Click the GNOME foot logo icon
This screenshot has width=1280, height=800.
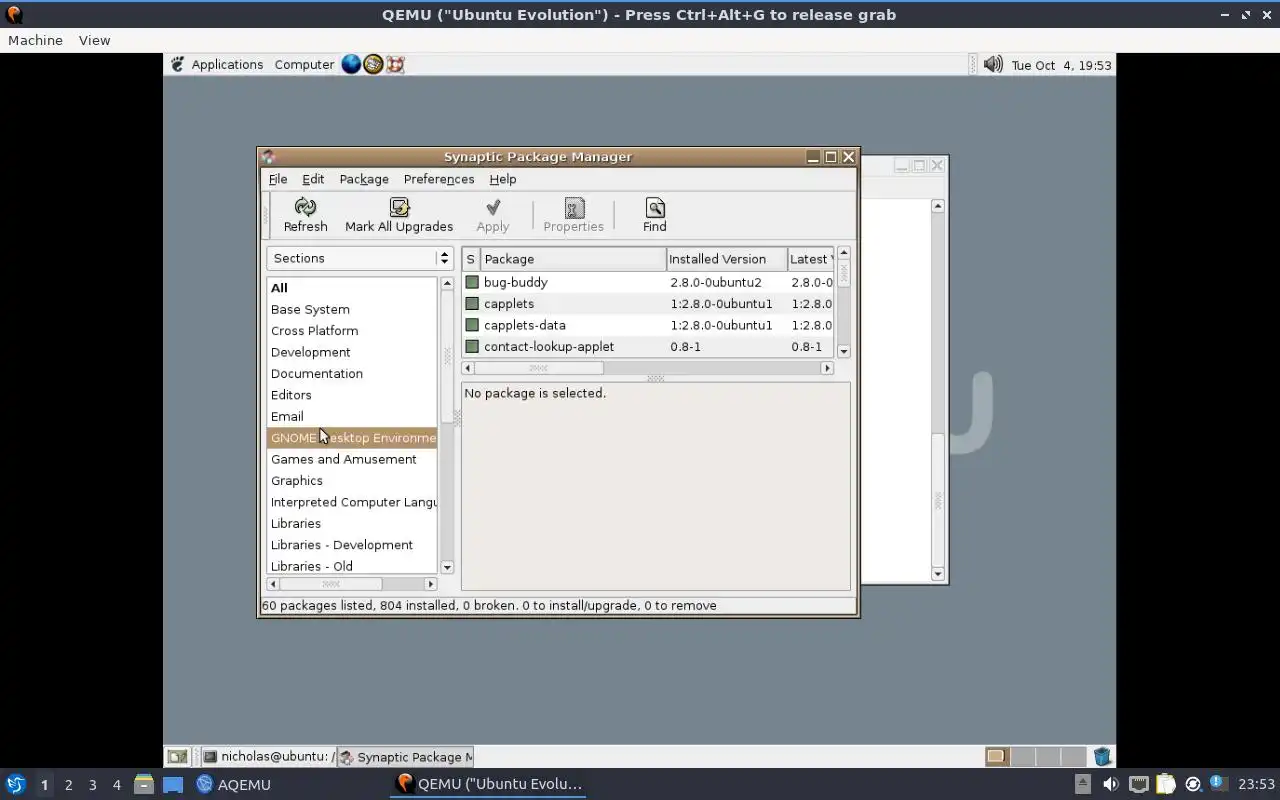point(178,64)
